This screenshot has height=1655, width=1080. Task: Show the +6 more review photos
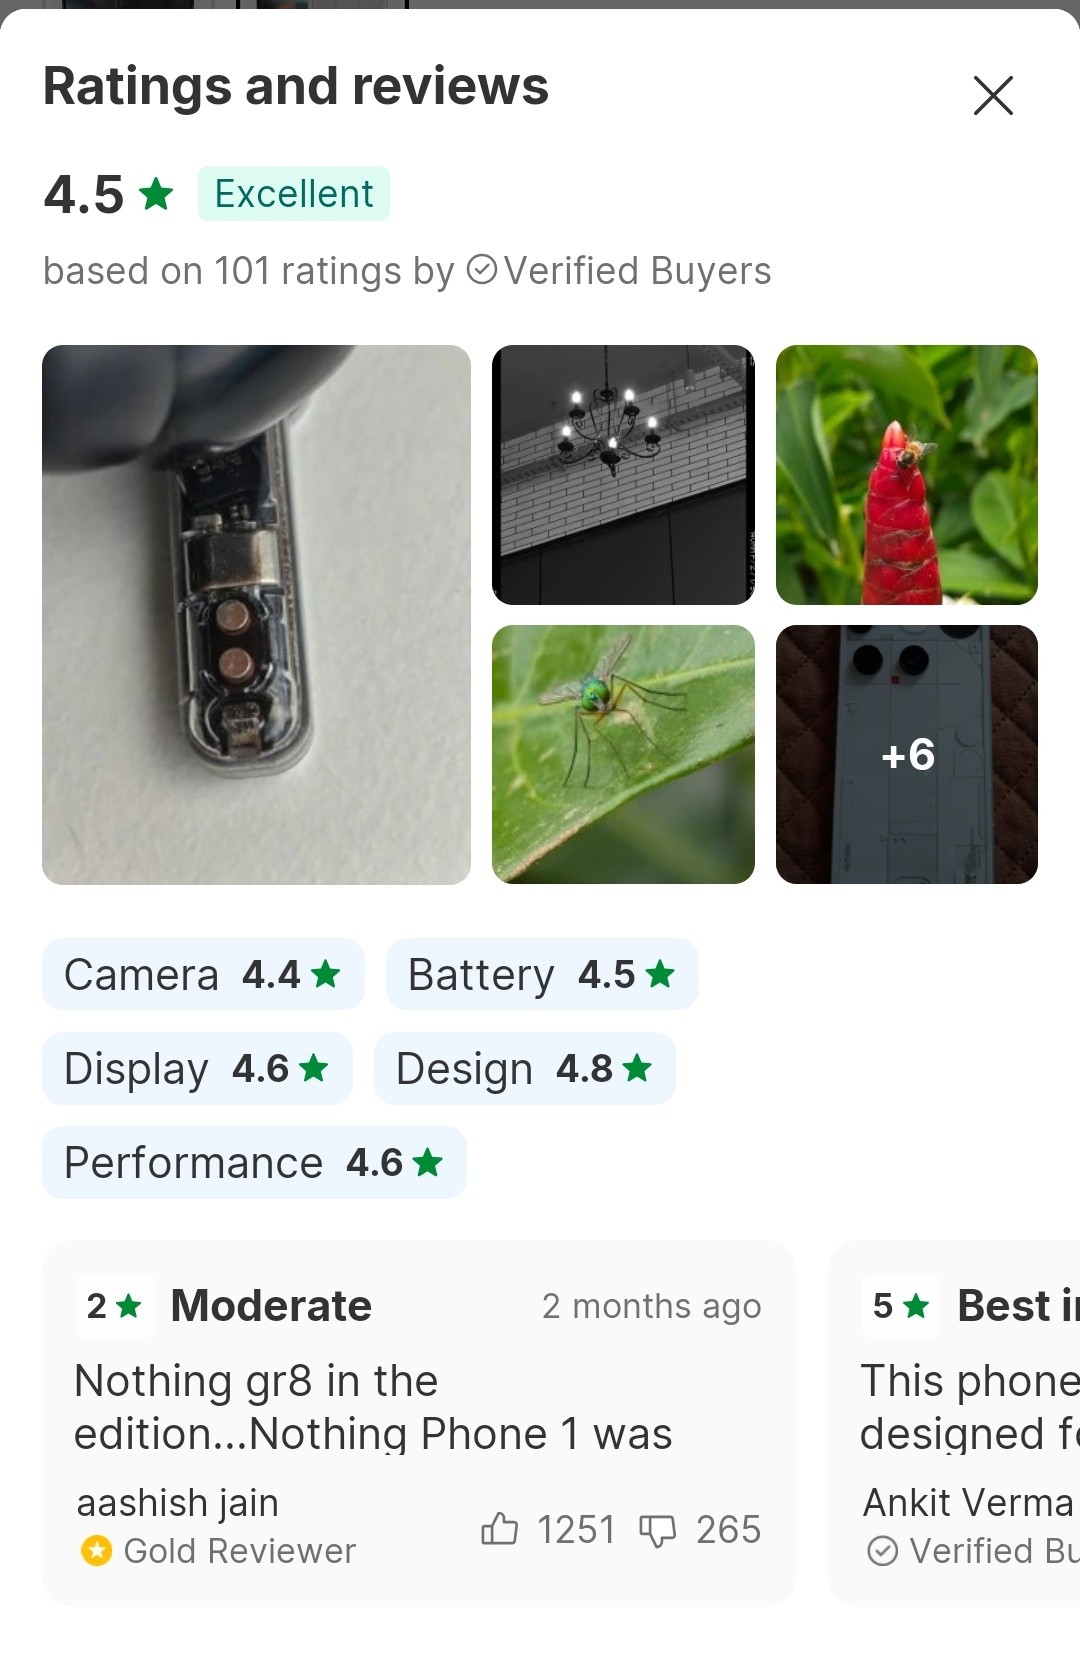point(906,754)
